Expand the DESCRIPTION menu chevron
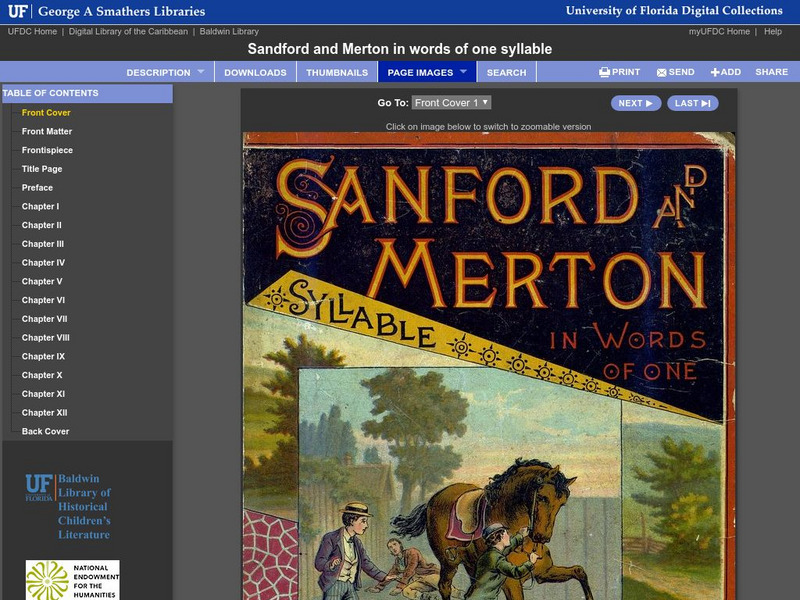The image size is (800, 600). pyautogui.click(x=204, y=71)
